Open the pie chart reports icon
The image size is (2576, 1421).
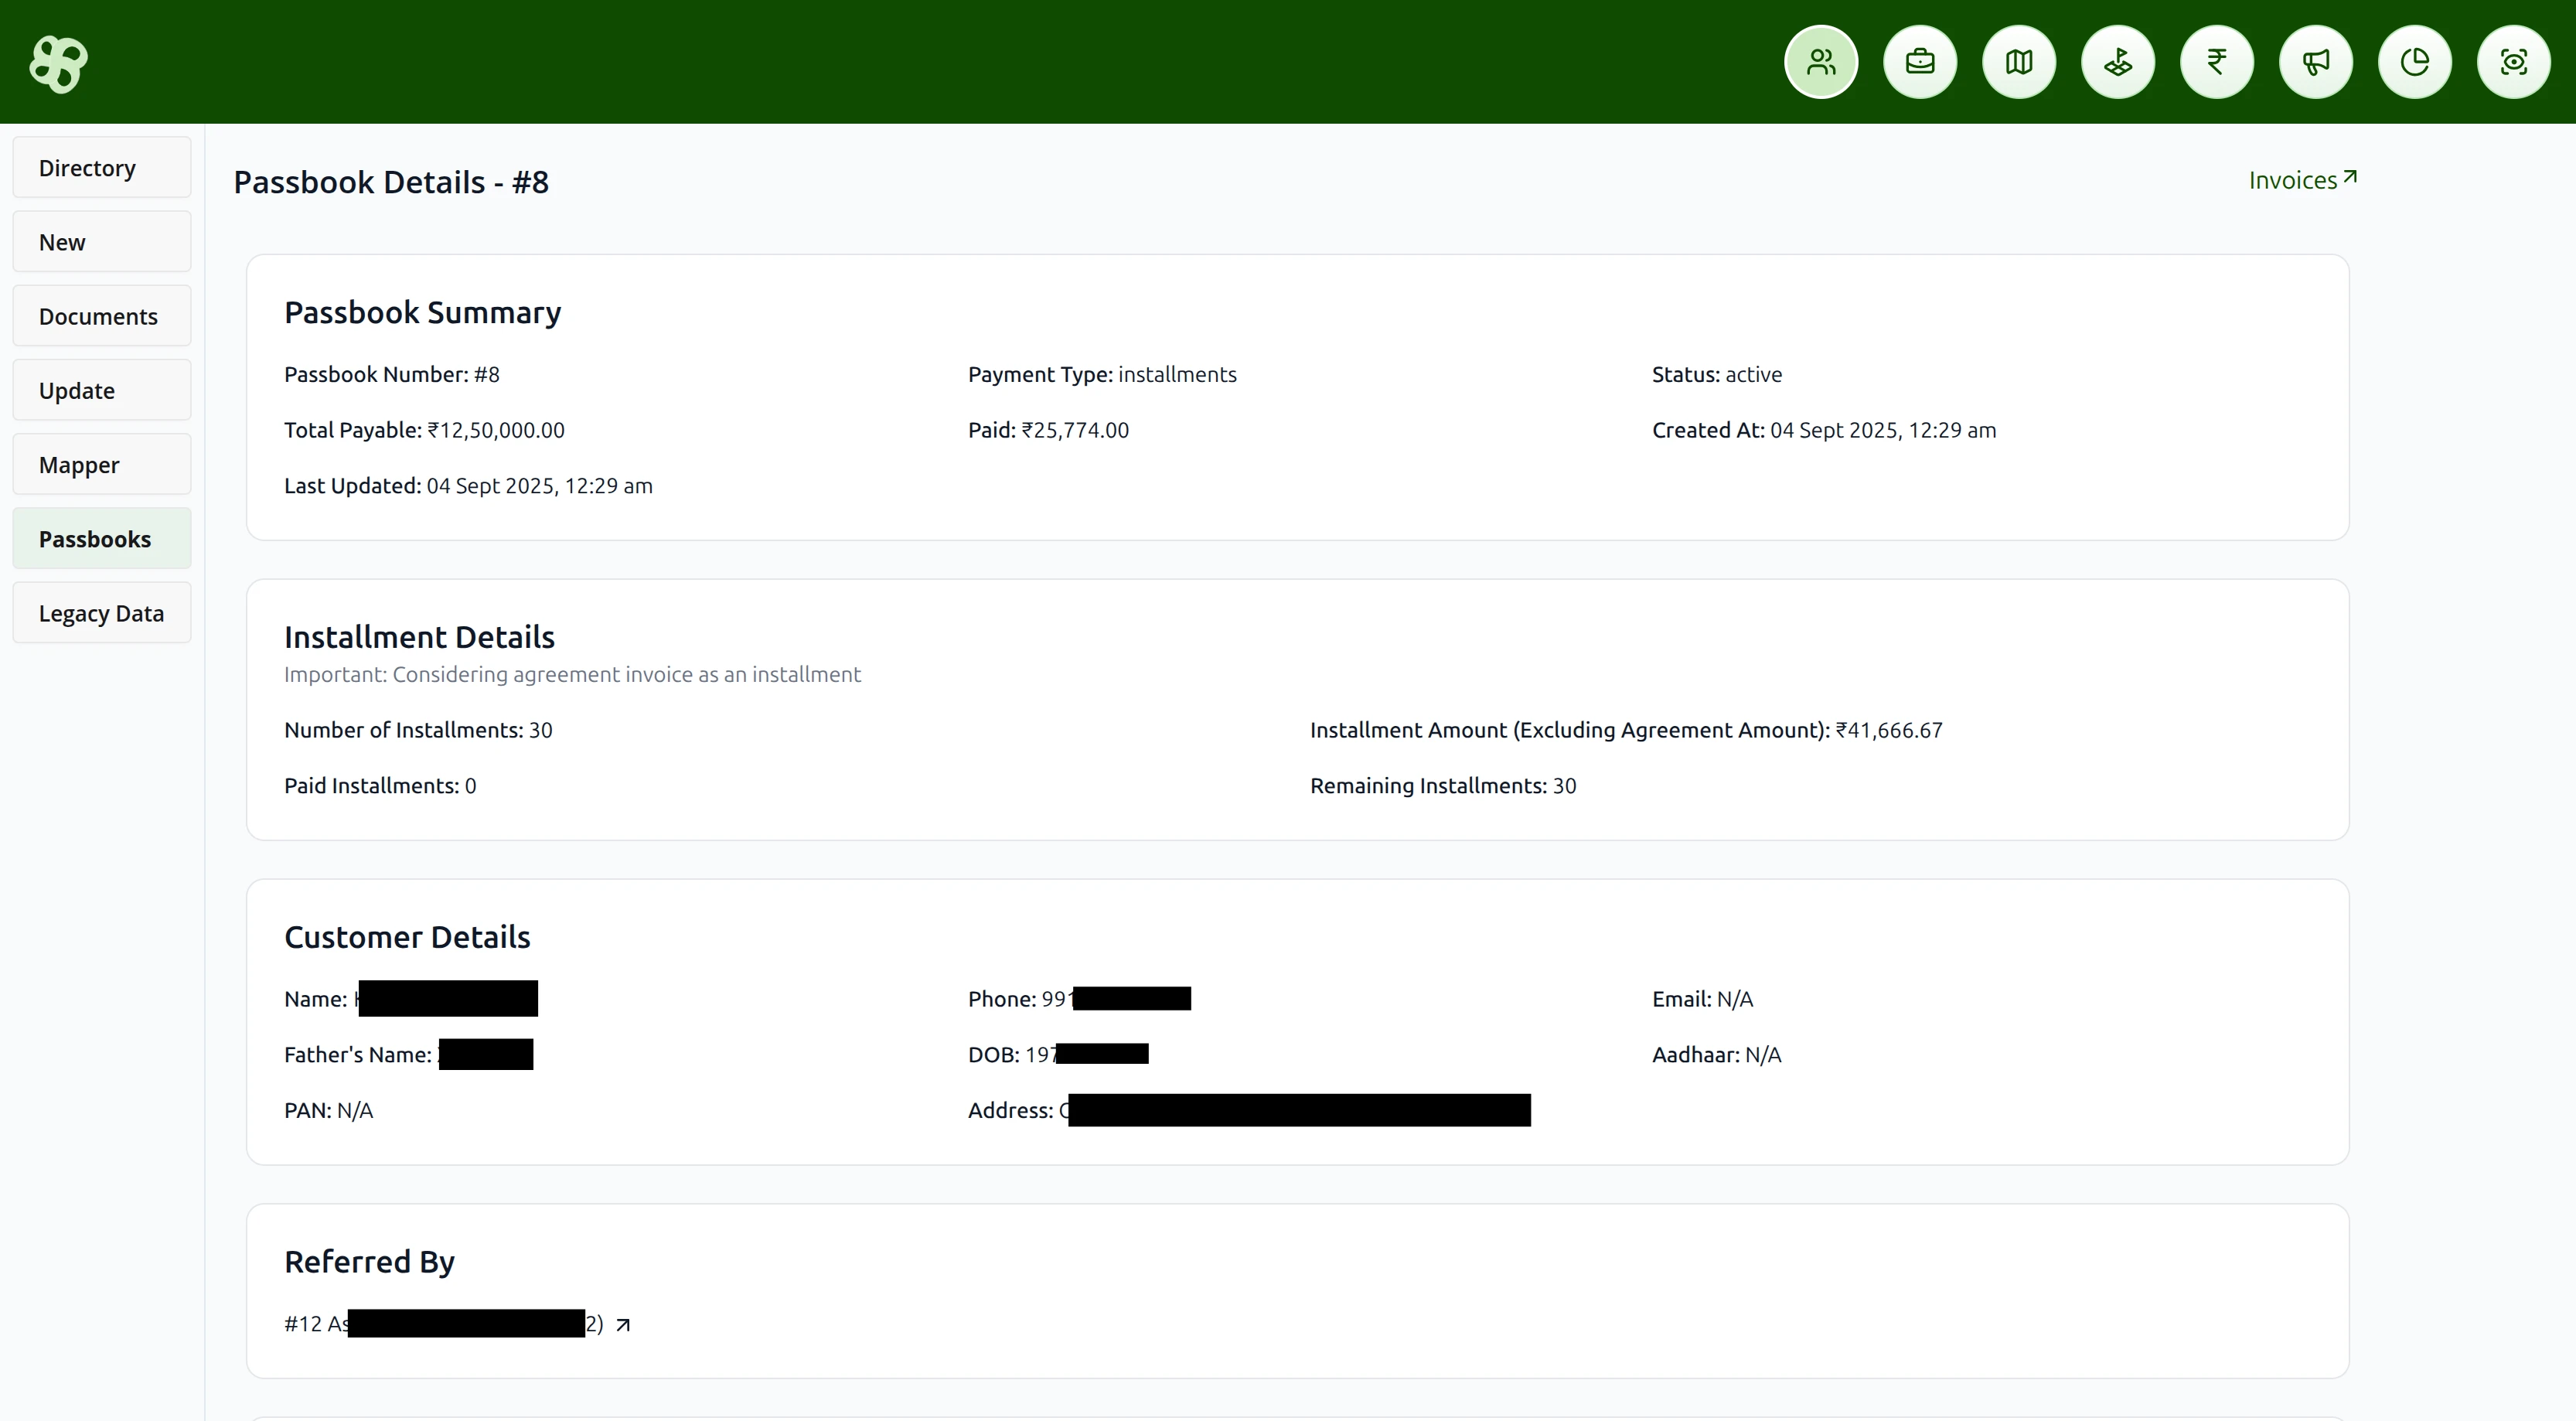click(x=2414, y=62)
